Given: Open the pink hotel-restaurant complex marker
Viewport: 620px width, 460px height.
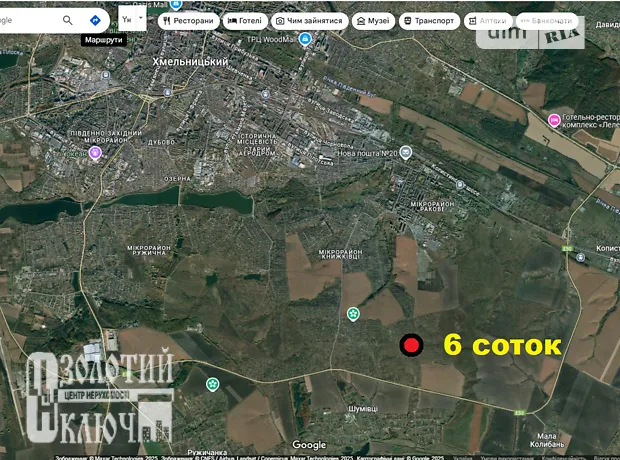Looking at the screenshot, I should pos(555,120).
